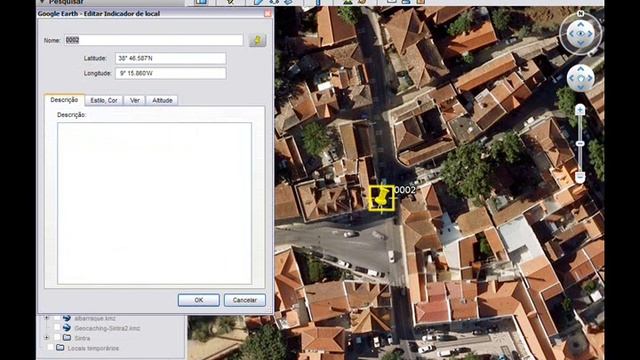Expand the albarraque.kmz tree node
Viewport: 640px width, 360px height.
click(x=47, y=318)
